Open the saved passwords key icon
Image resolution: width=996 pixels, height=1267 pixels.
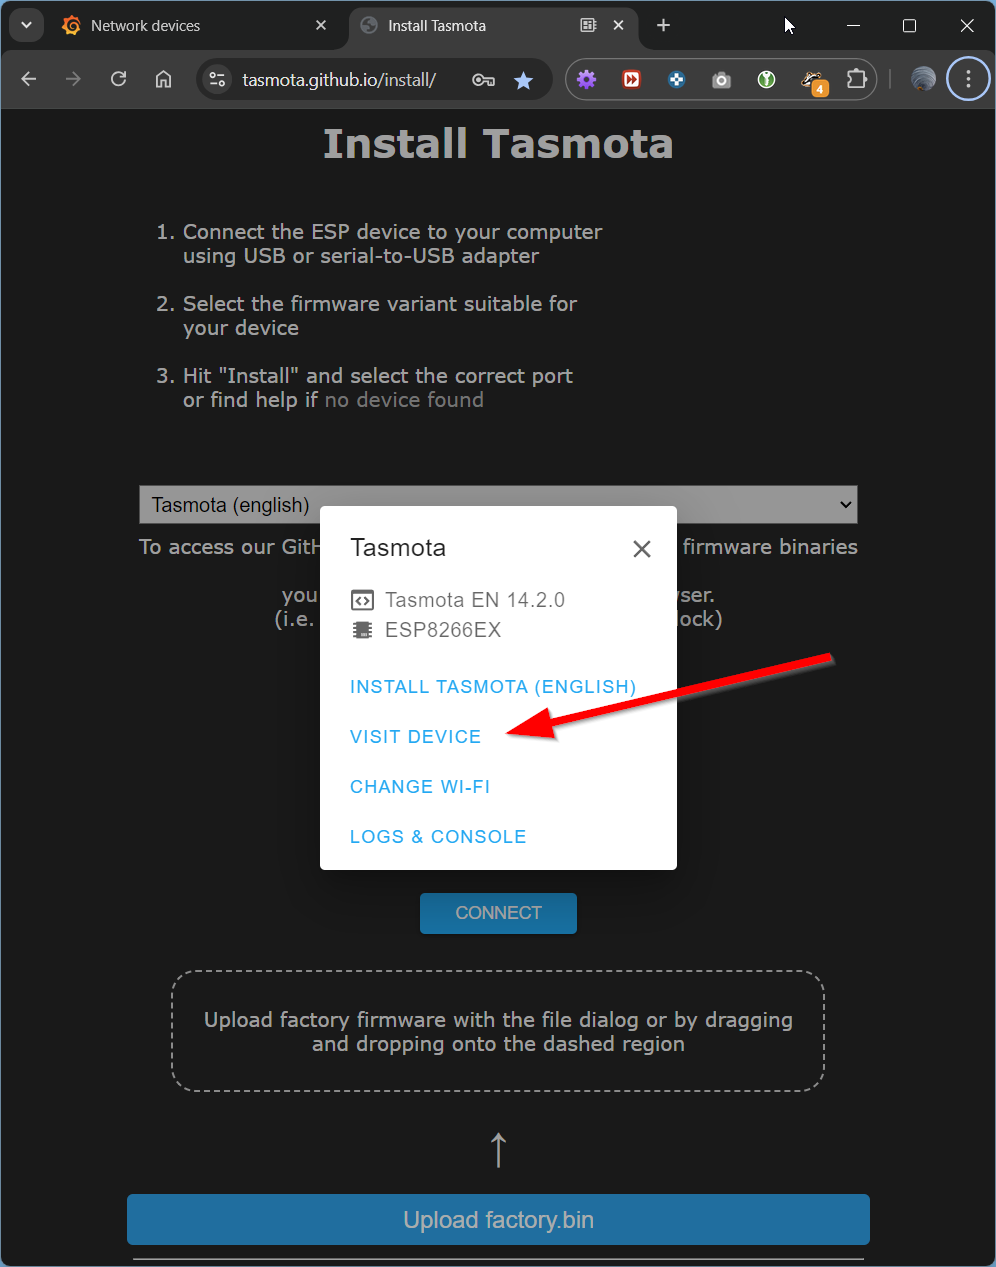click(483, 80)
